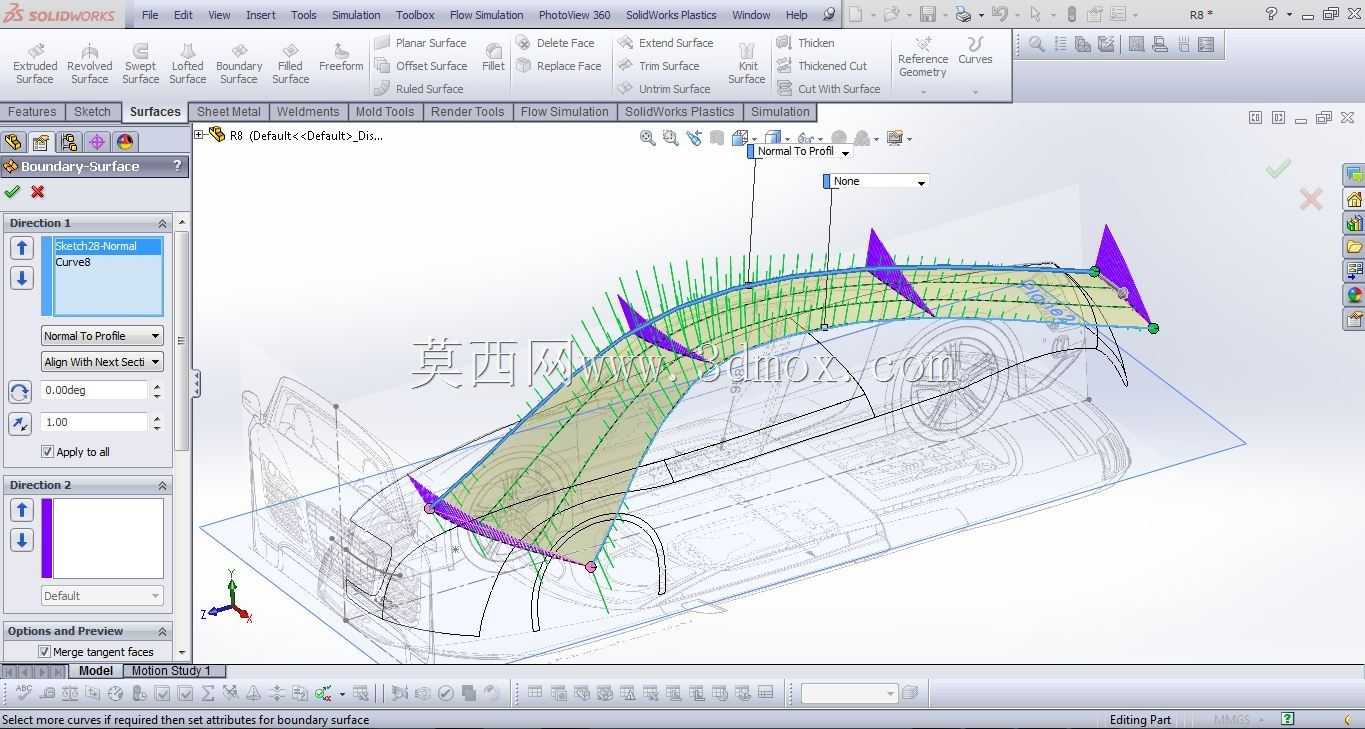The width and height of the screenshot is (1365, 729).
Task: Toggle the Merge tangent faces checkbox
Action: (45, 652)
